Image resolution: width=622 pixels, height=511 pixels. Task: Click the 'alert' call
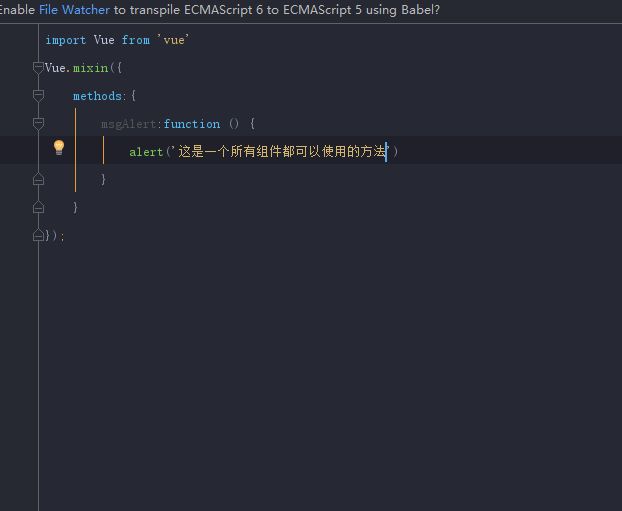(x=146, y=152)
